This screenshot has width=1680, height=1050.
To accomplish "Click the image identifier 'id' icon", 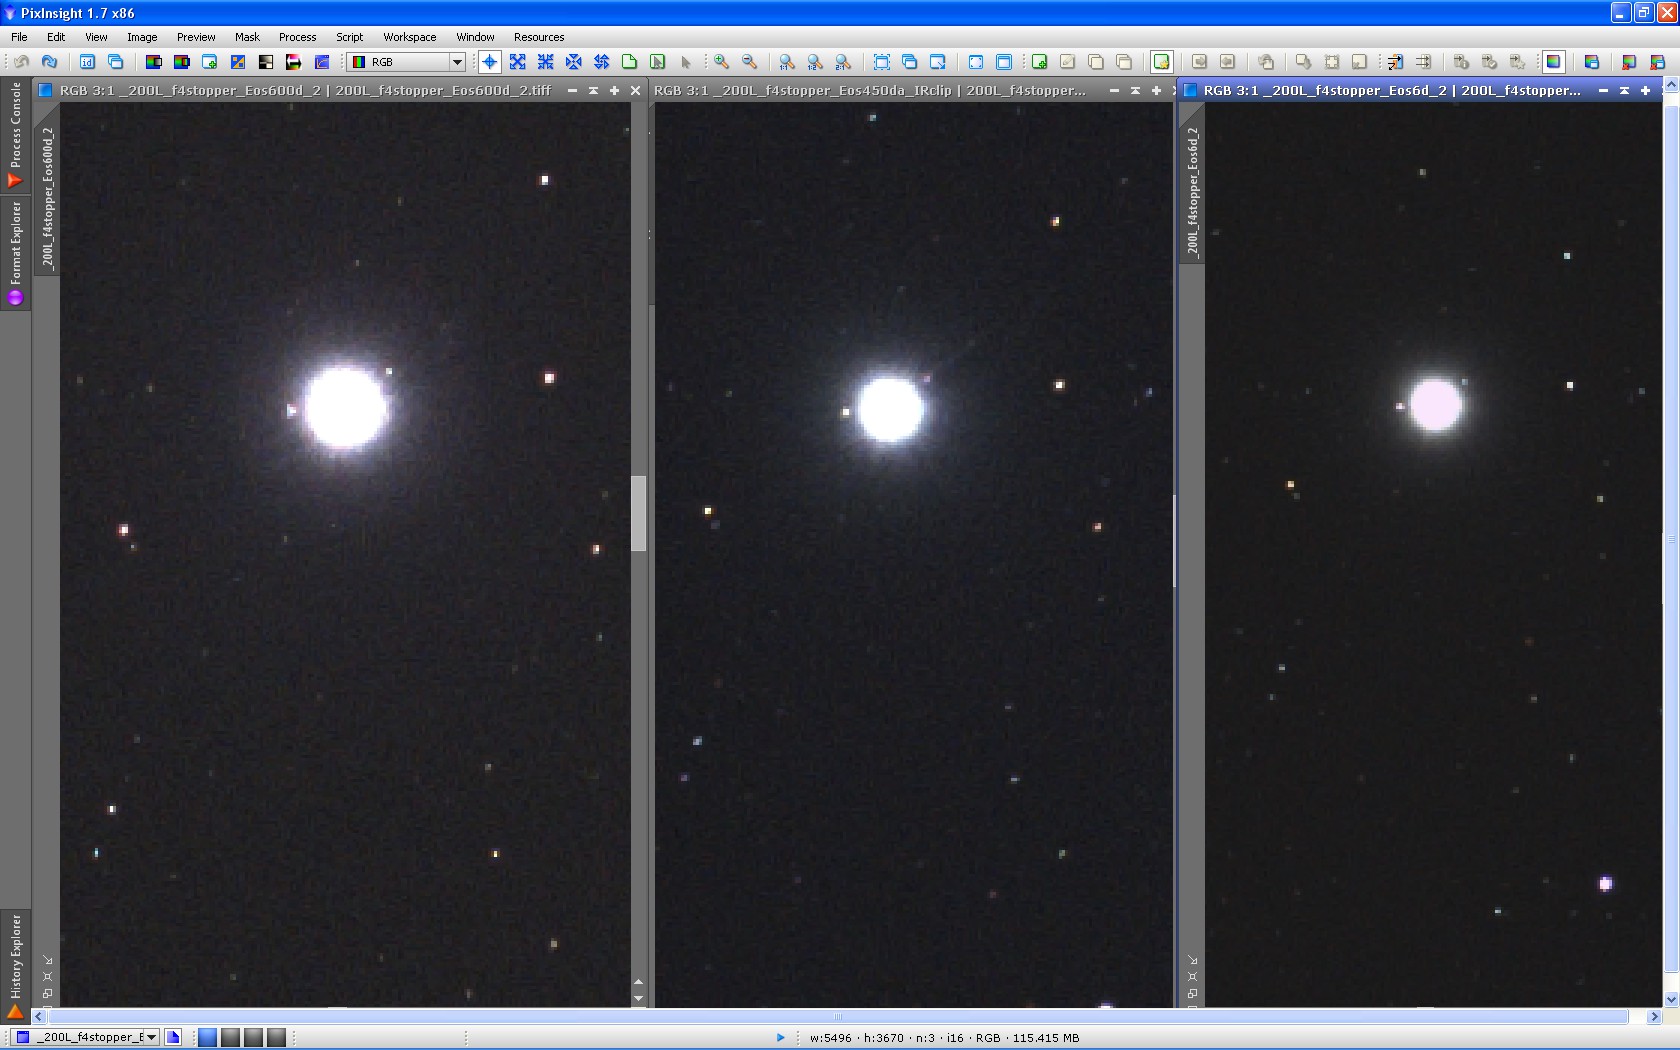I will (x=87, y=62).
